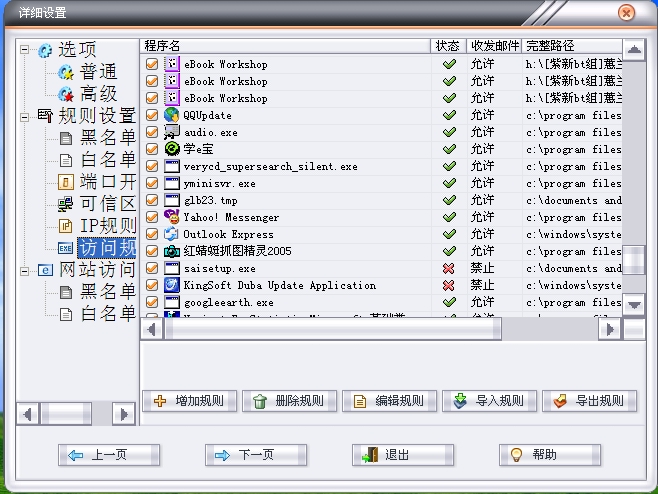Go to previous page with 上一页

click(109, 455)
